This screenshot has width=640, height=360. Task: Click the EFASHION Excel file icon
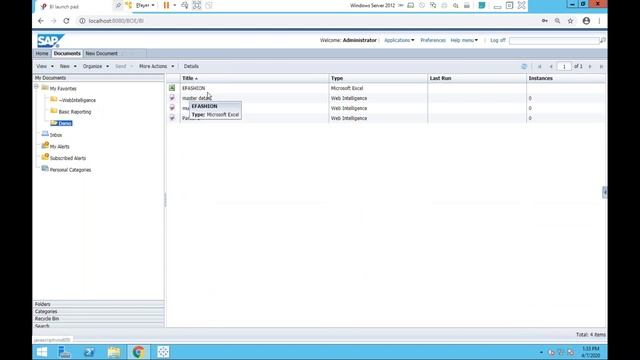click(172, 88)
